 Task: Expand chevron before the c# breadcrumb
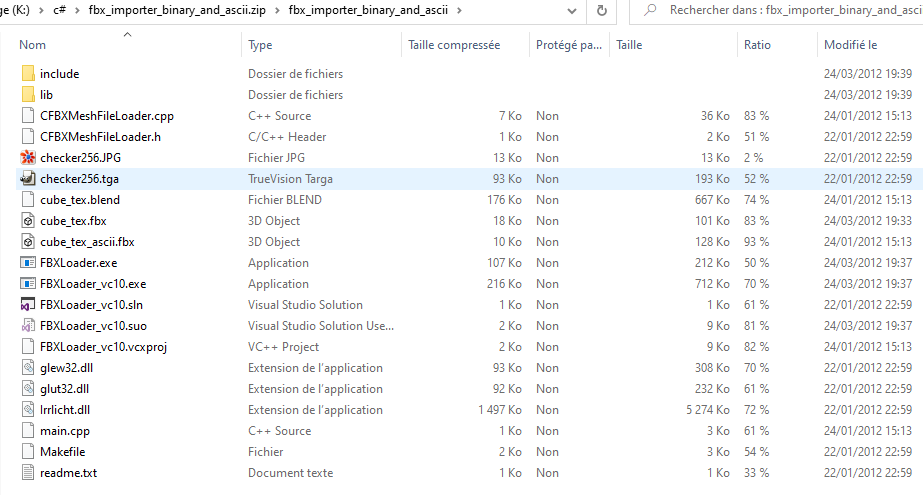pyautogui.click(x=42, y=11)
